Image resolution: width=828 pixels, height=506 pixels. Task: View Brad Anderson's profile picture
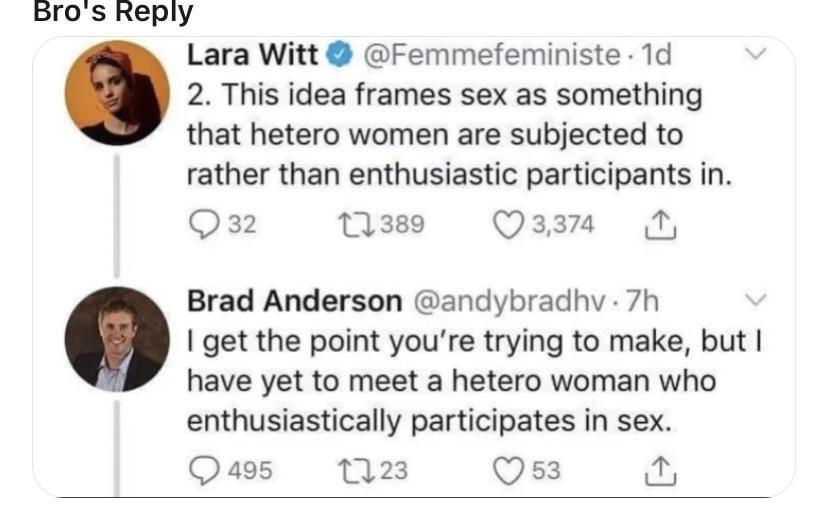(x=117, y=339)
